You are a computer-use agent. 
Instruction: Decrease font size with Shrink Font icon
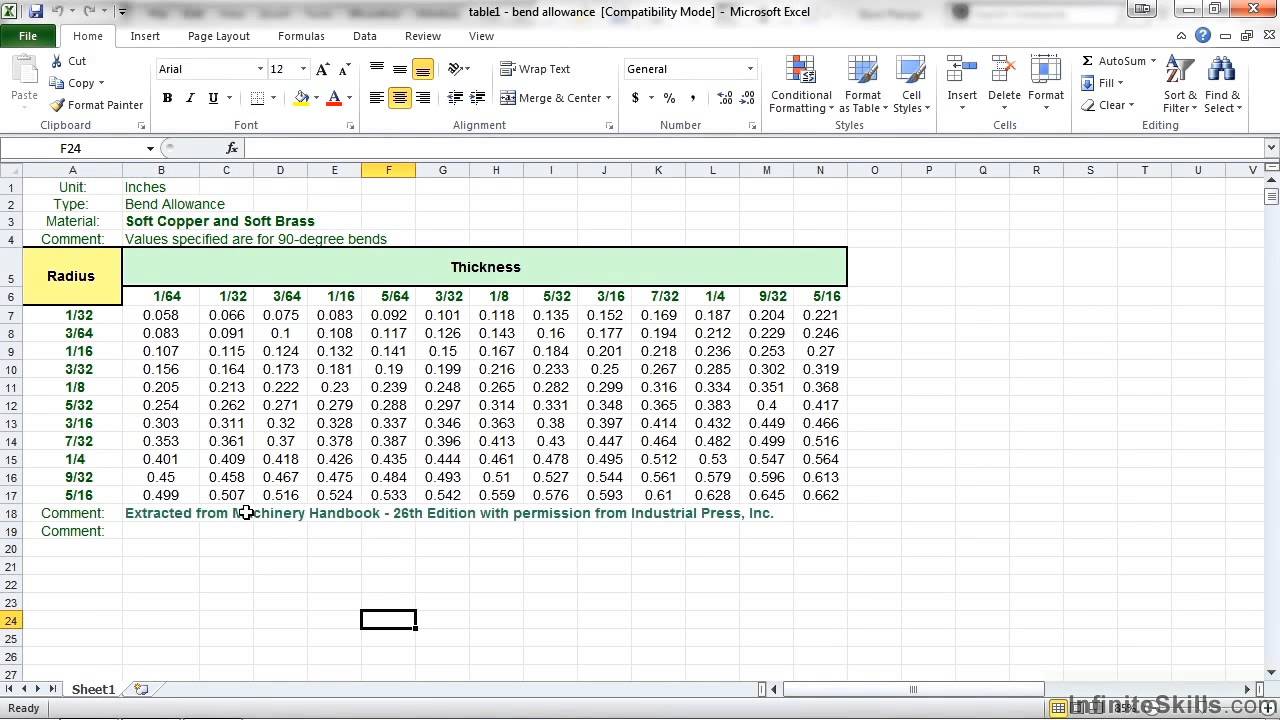click(x=345, y=69)
